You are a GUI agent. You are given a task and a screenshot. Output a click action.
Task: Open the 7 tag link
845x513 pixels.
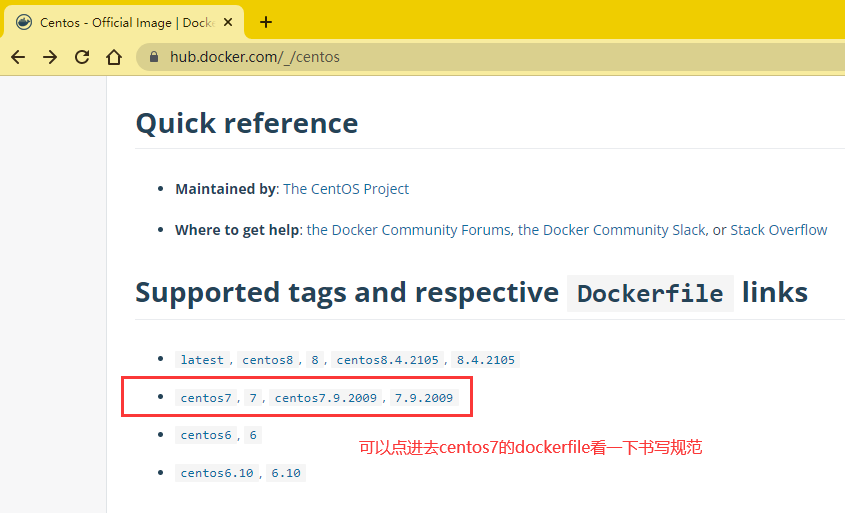[x=253, y=398]
